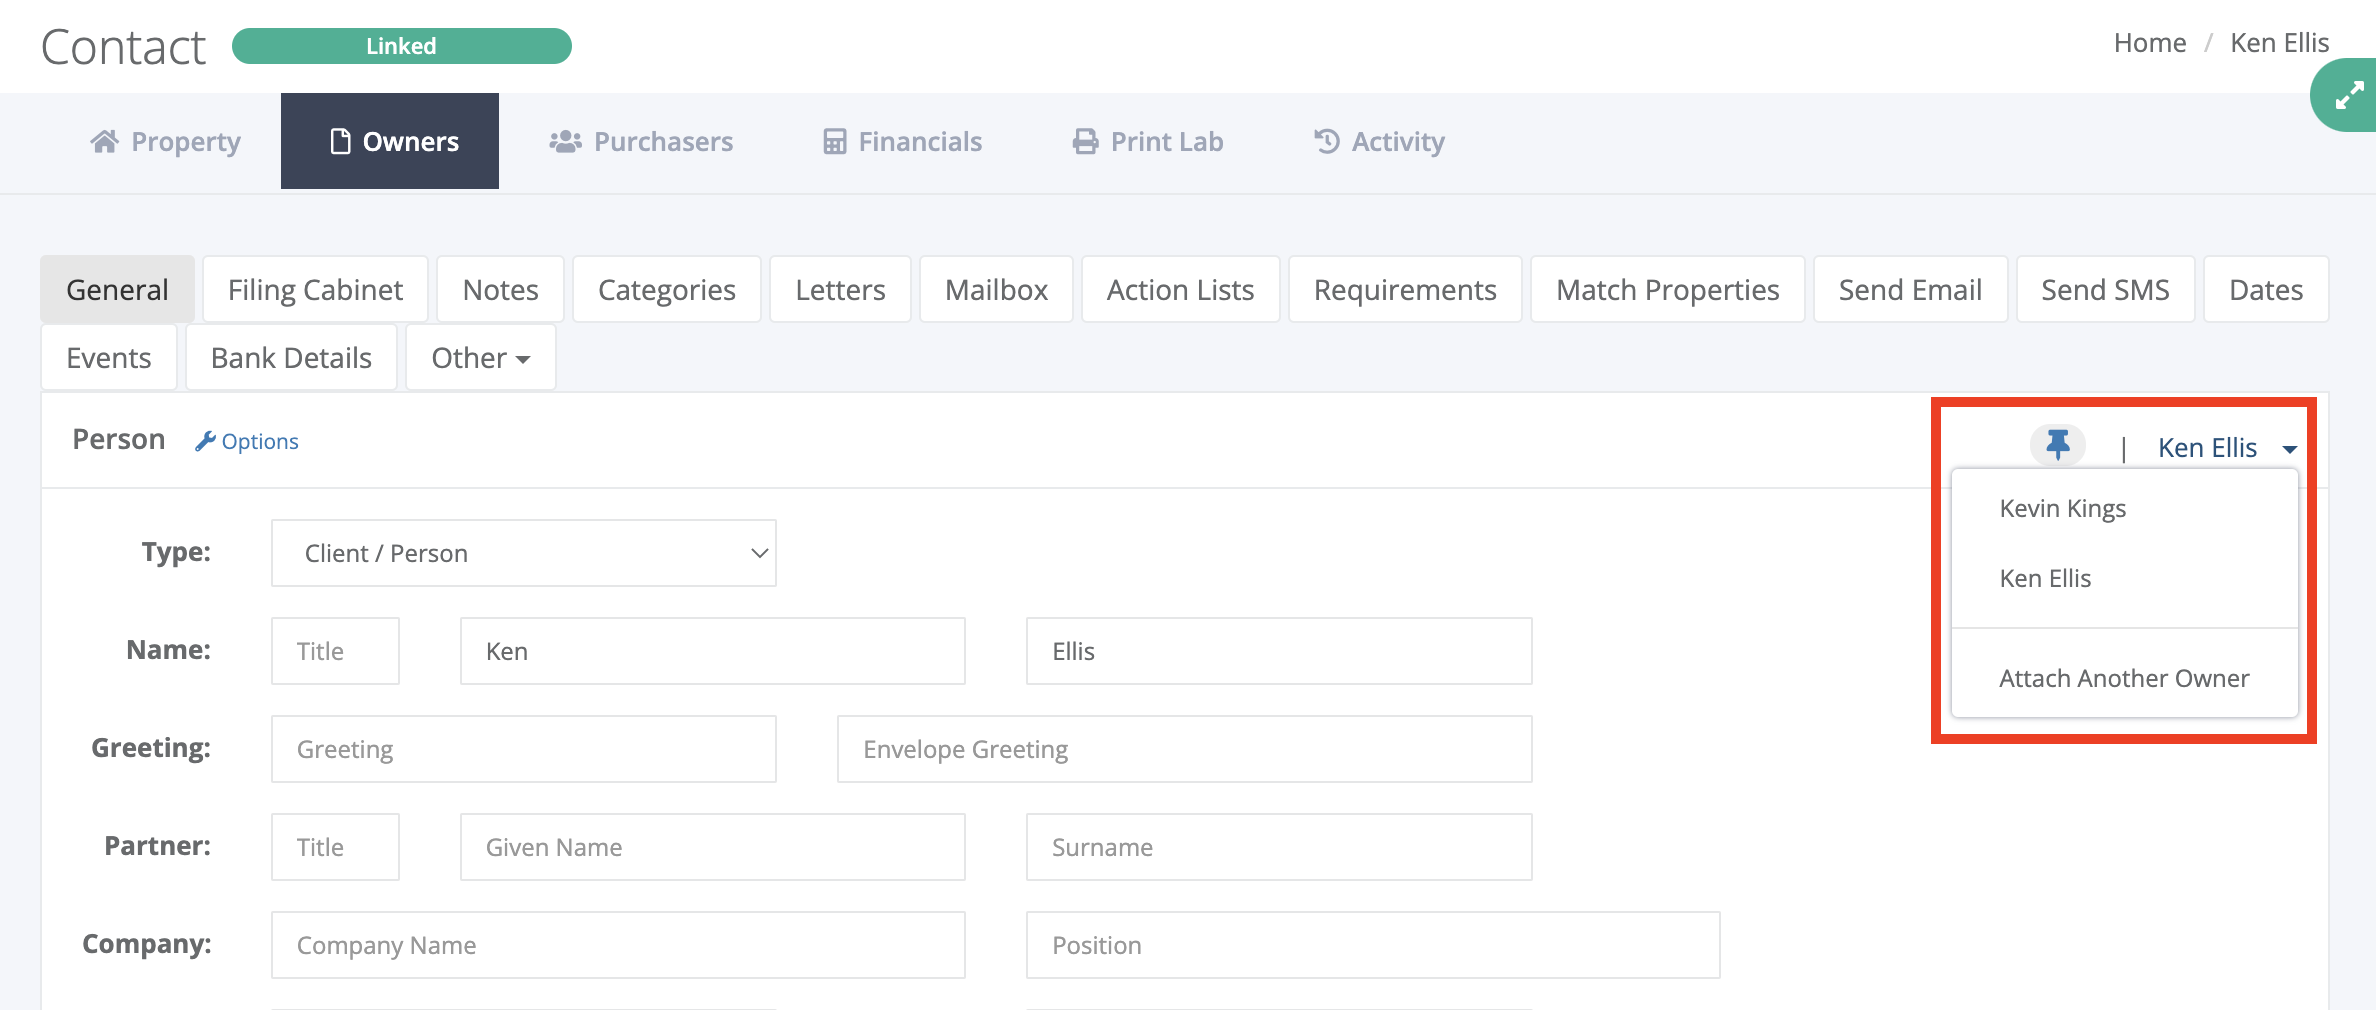Open the Dates sub-tab
This screenshot has height=1010, width=2376.
coord(2266,290)
